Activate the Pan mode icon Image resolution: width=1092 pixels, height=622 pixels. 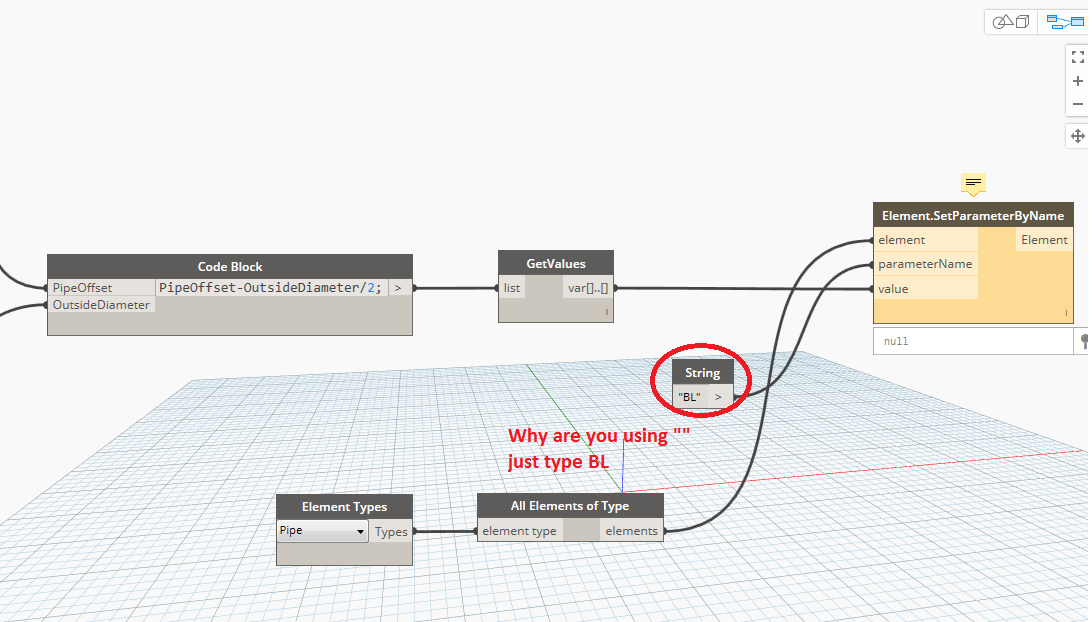[1077, 136]
